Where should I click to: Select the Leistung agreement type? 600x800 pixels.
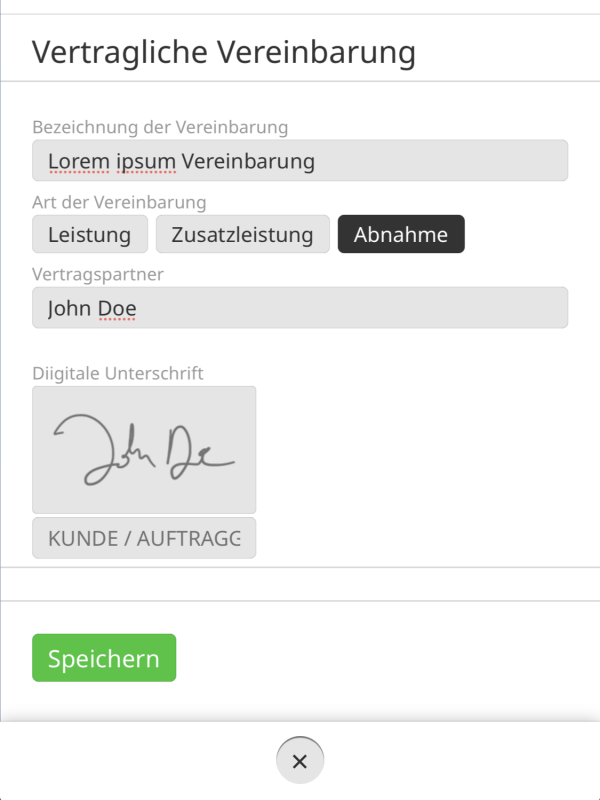(89, 234)
